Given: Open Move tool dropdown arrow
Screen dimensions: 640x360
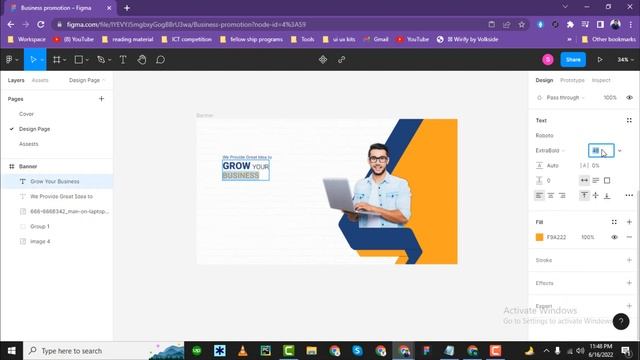Looking at the screenshot, I should (x=42, y=60).
